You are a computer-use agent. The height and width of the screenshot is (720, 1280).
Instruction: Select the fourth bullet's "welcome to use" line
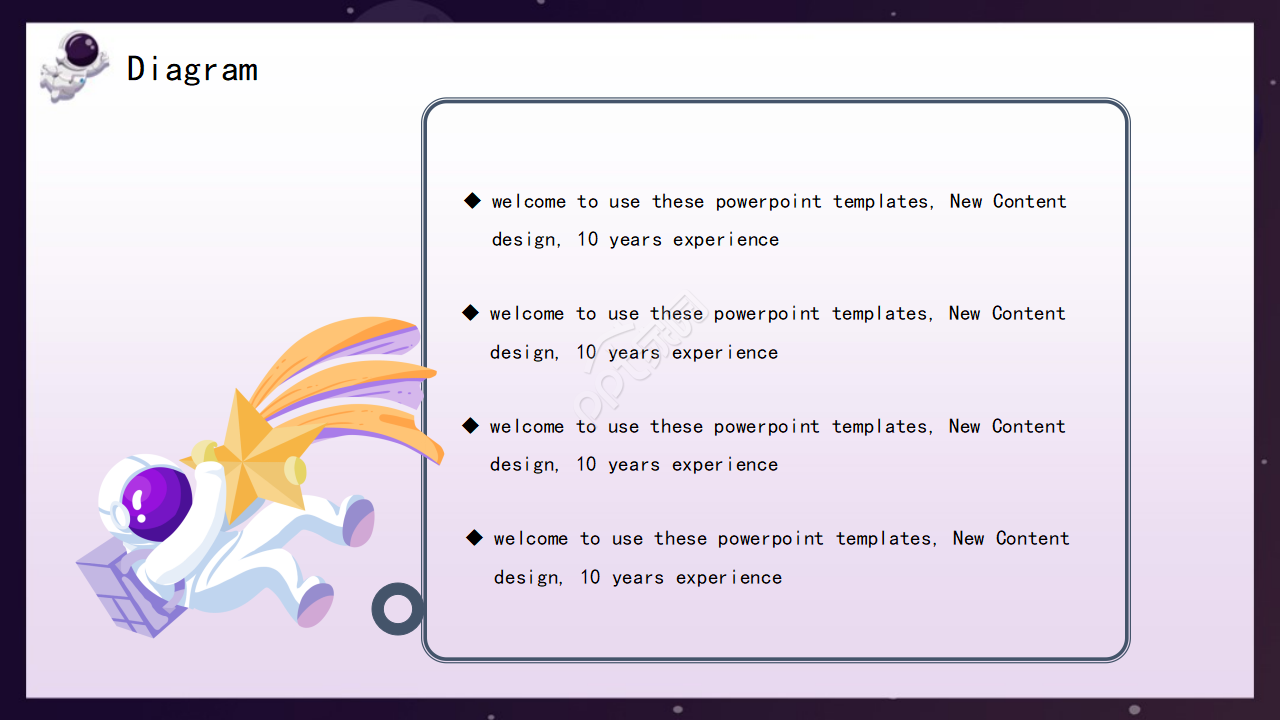click(781, 538)
